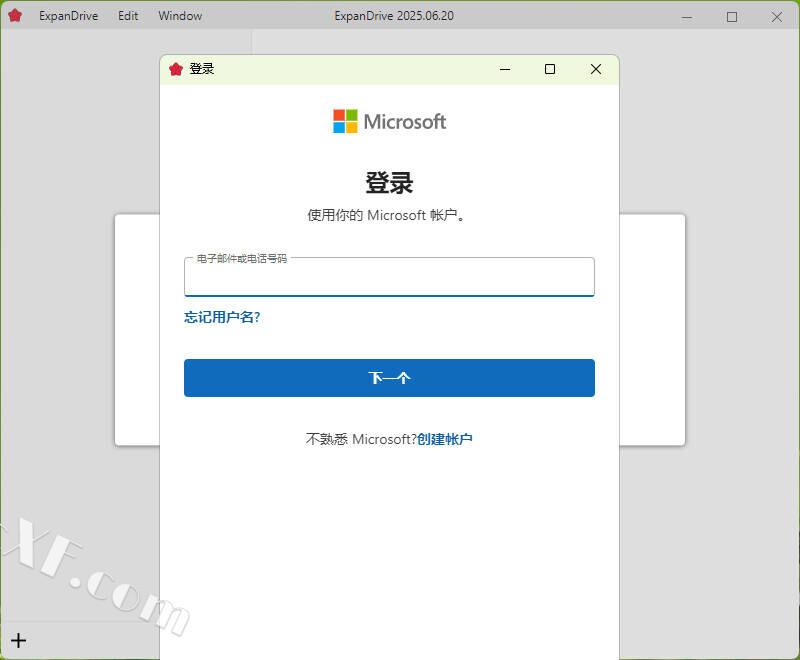This screenshot has height=660, width=800.
Task: Click the 忘记用户名? link
Action: point(222,317)
